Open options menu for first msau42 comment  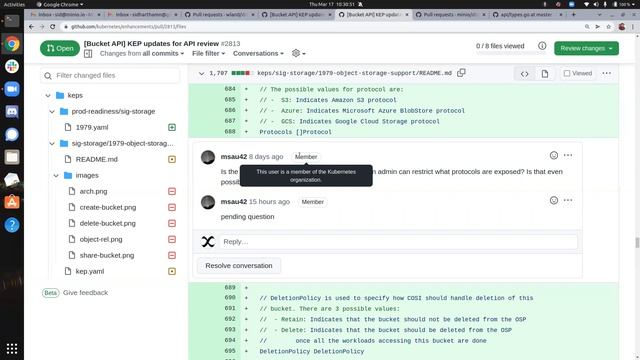pyautogui.click(x=568, y=155)
